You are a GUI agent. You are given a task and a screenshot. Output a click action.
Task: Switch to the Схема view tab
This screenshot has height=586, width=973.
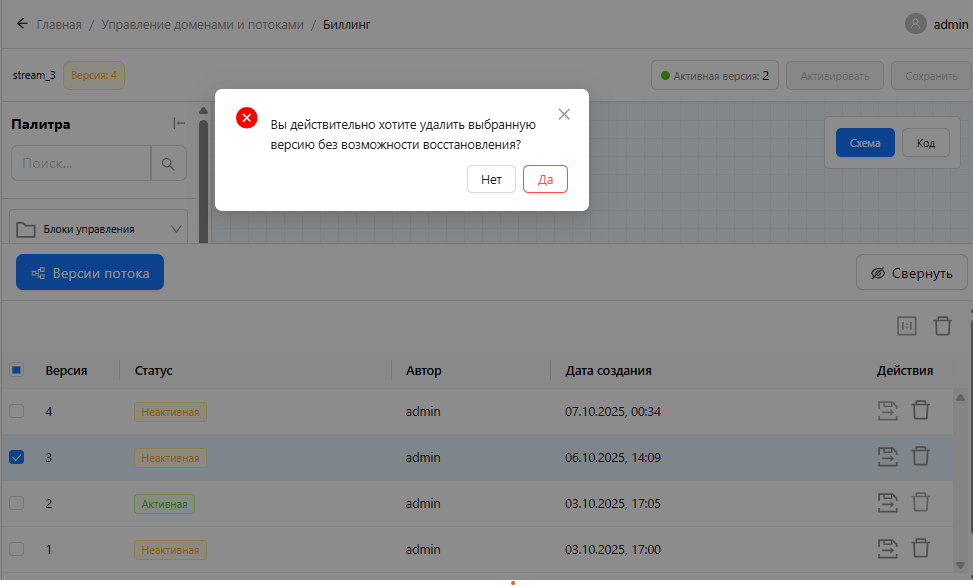point(865,143)
